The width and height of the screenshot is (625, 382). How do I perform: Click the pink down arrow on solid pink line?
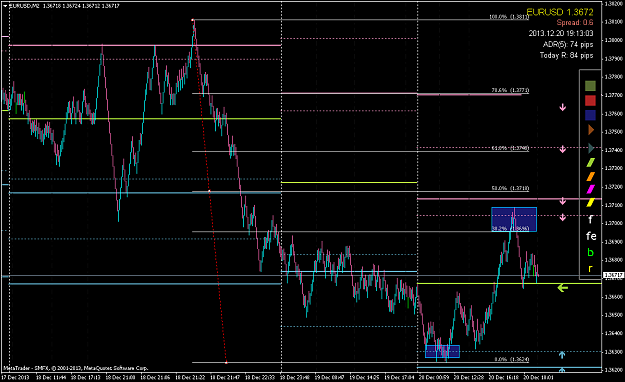(562, 201)
